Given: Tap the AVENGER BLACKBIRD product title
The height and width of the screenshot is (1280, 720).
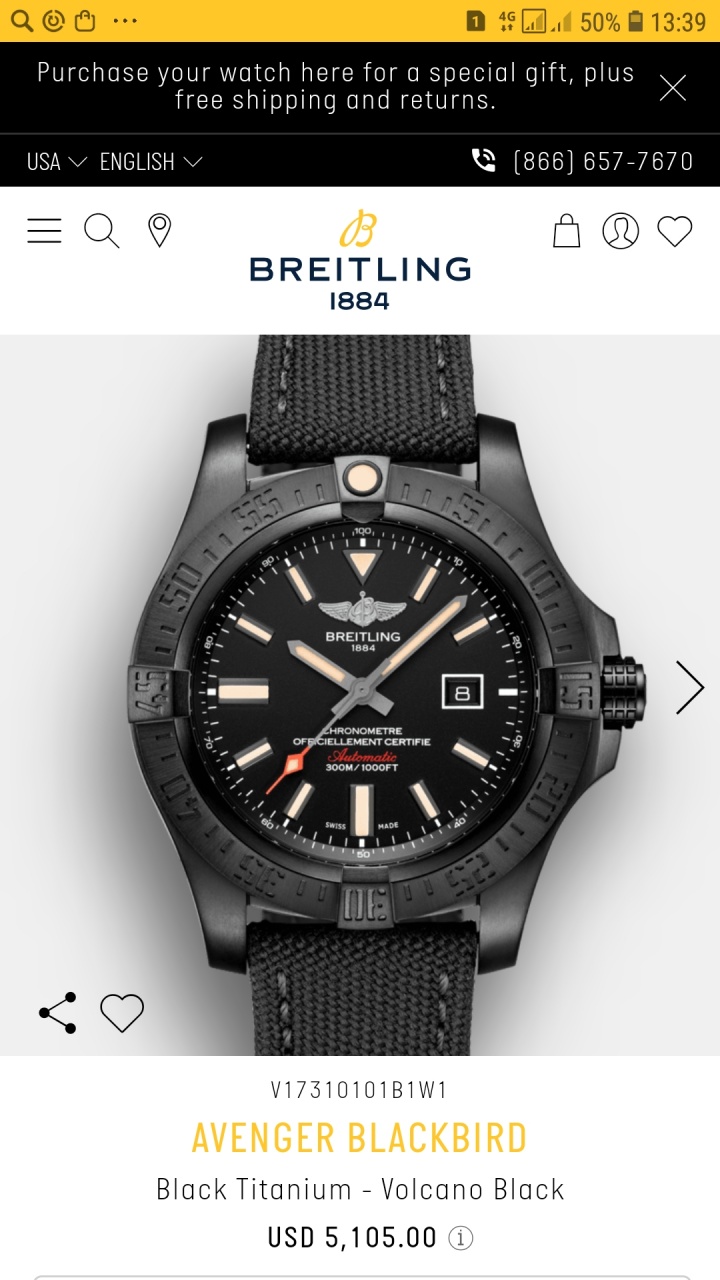Looking at the screenshot, I should (x=360, y=1138).
